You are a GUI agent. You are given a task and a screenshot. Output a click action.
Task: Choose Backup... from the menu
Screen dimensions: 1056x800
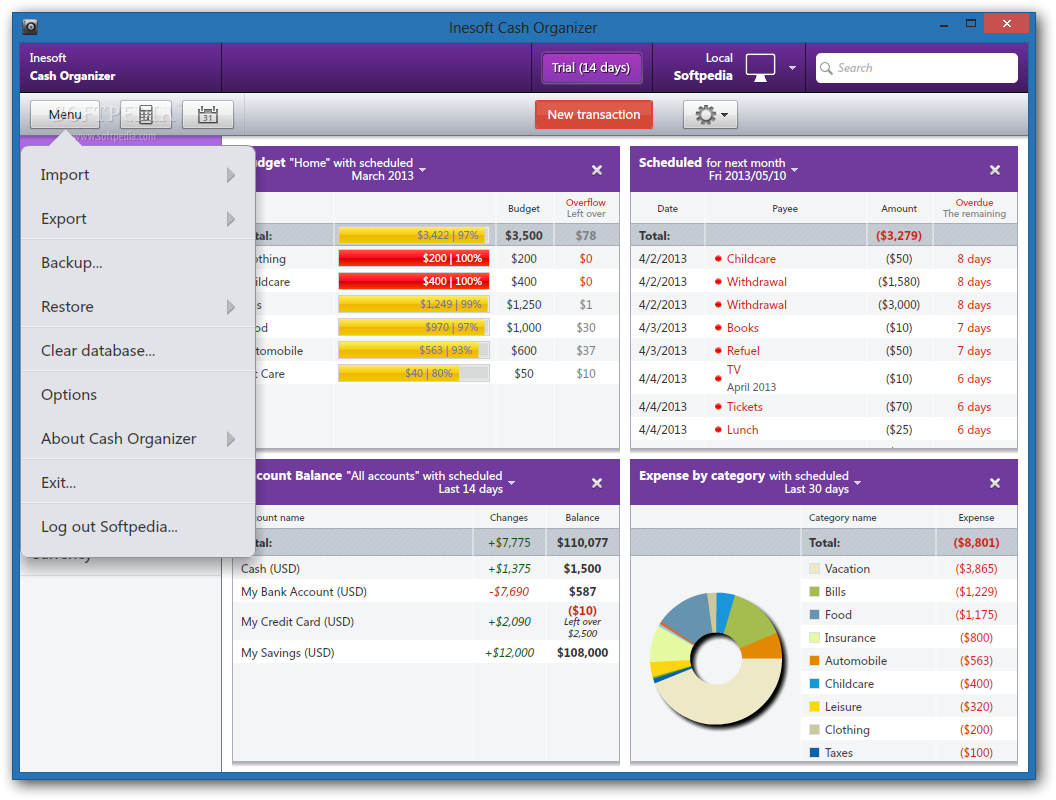[138, 263]
